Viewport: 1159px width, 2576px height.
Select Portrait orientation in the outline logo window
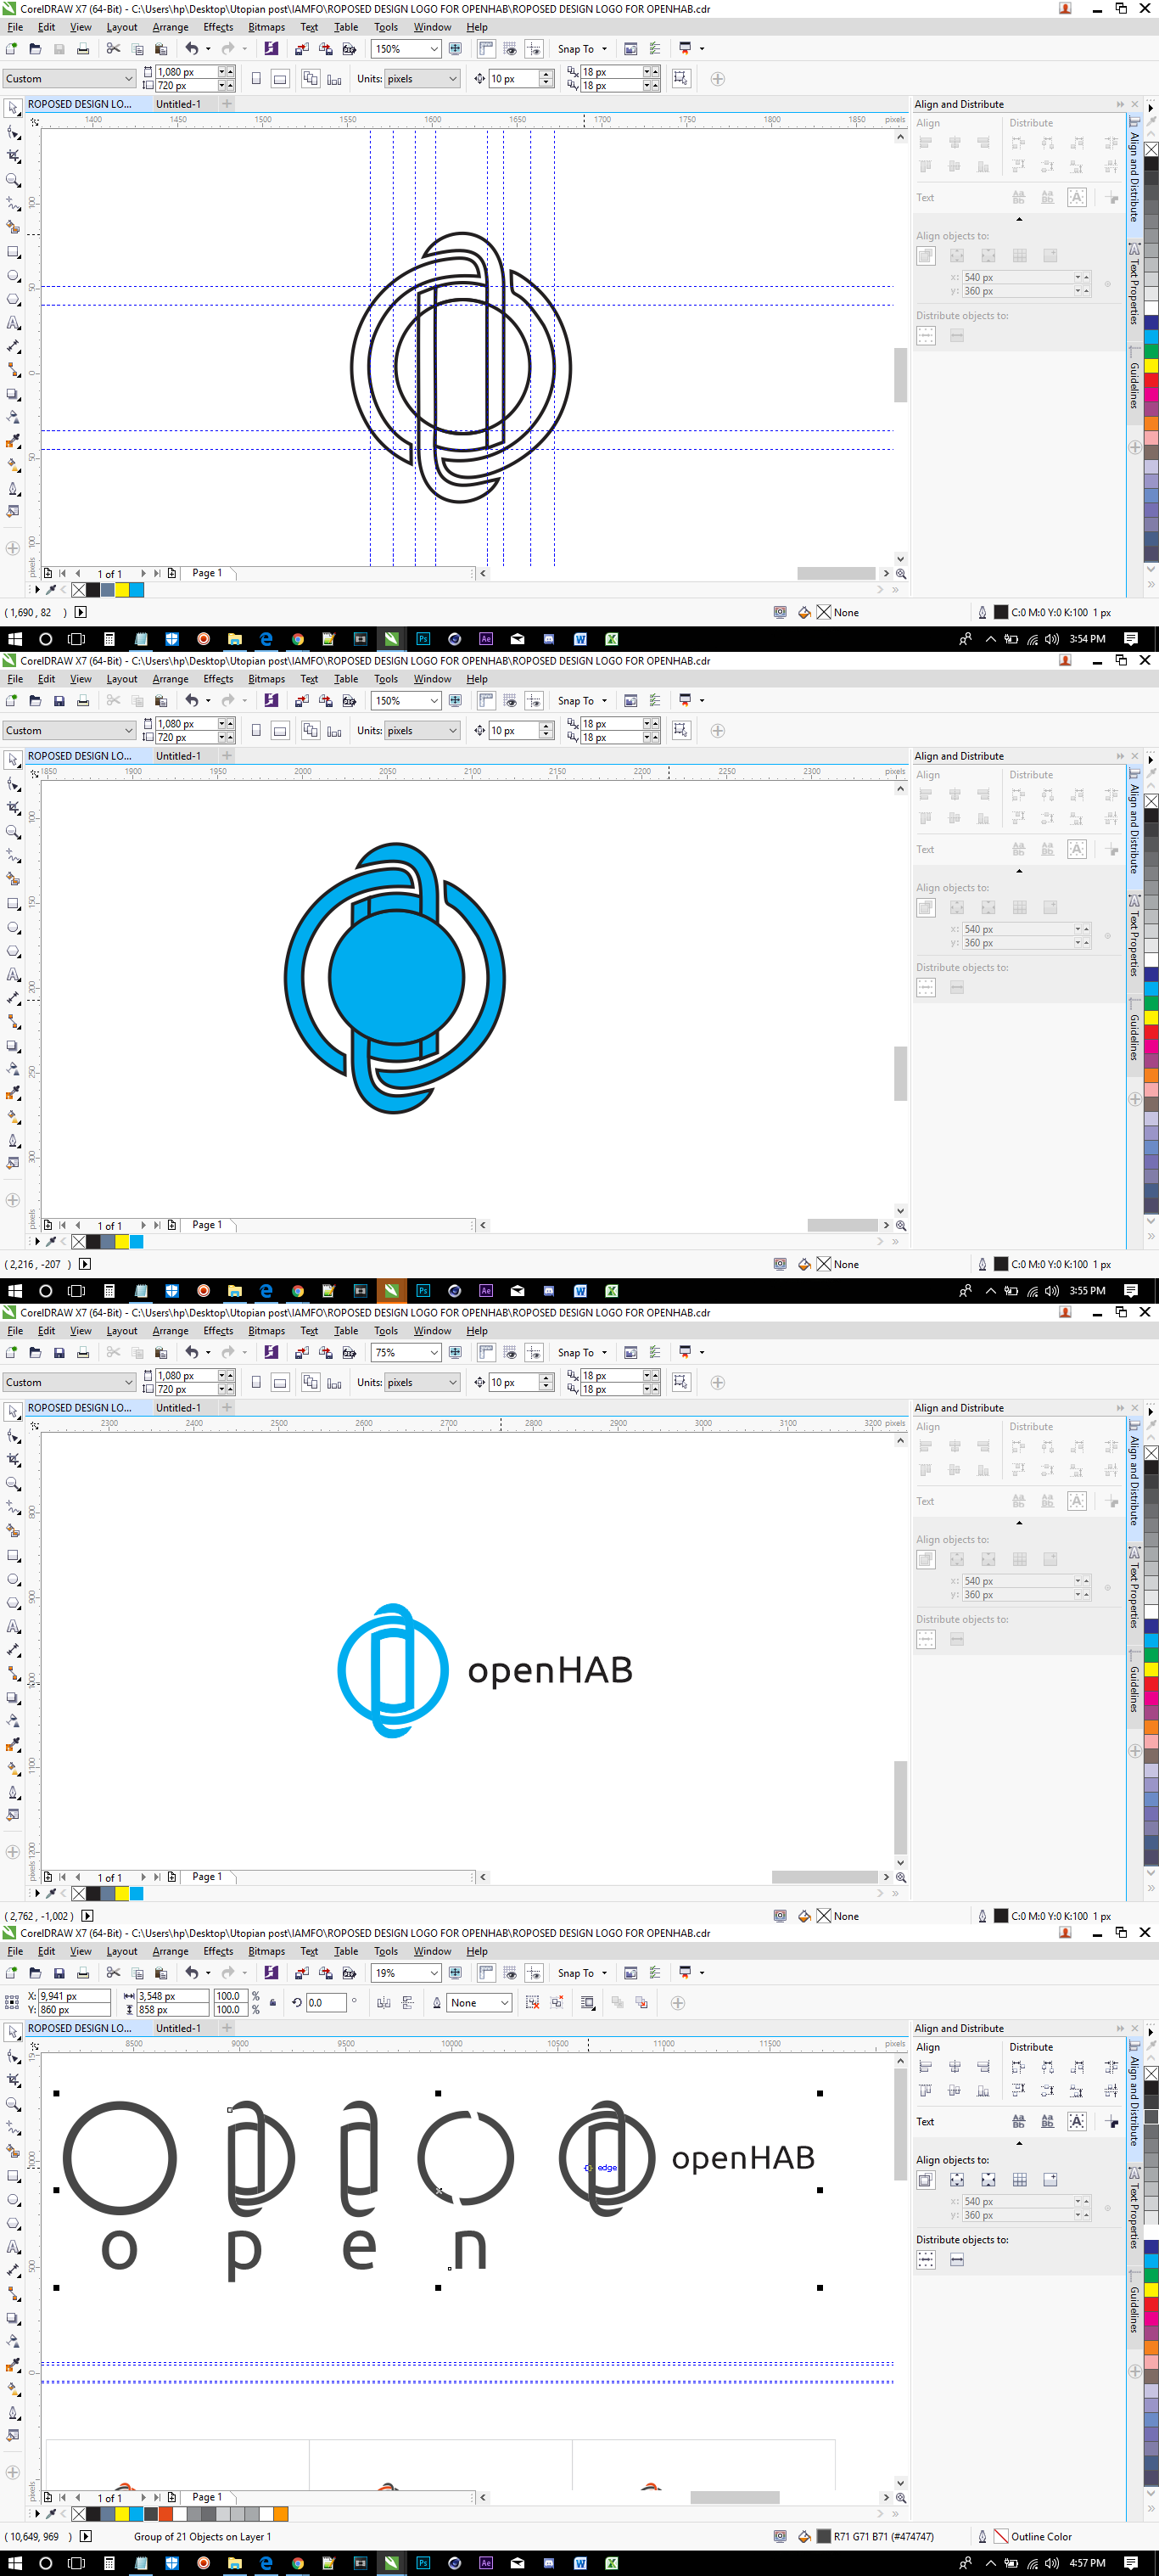coord(256,78)
